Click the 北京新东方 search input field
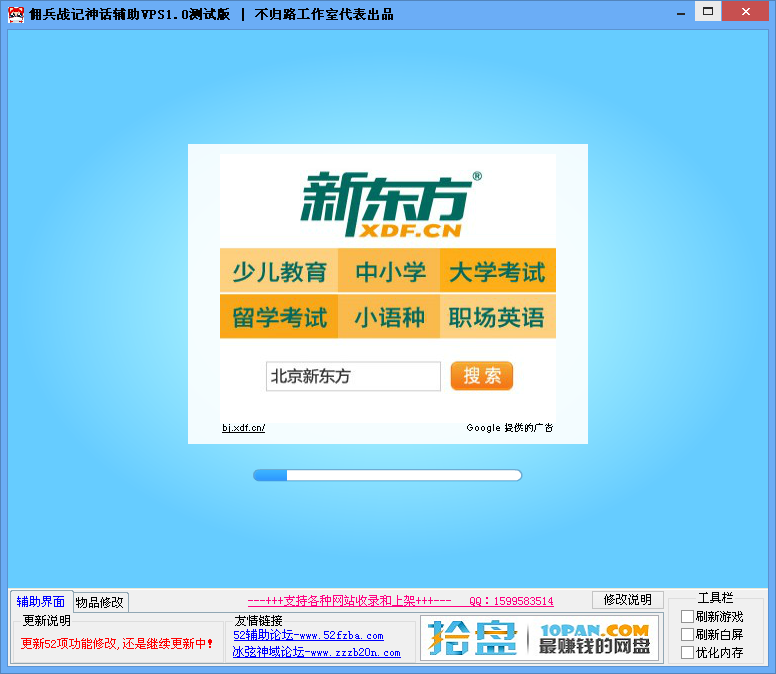Screen dimensions: 776x674 click(353, 376)
